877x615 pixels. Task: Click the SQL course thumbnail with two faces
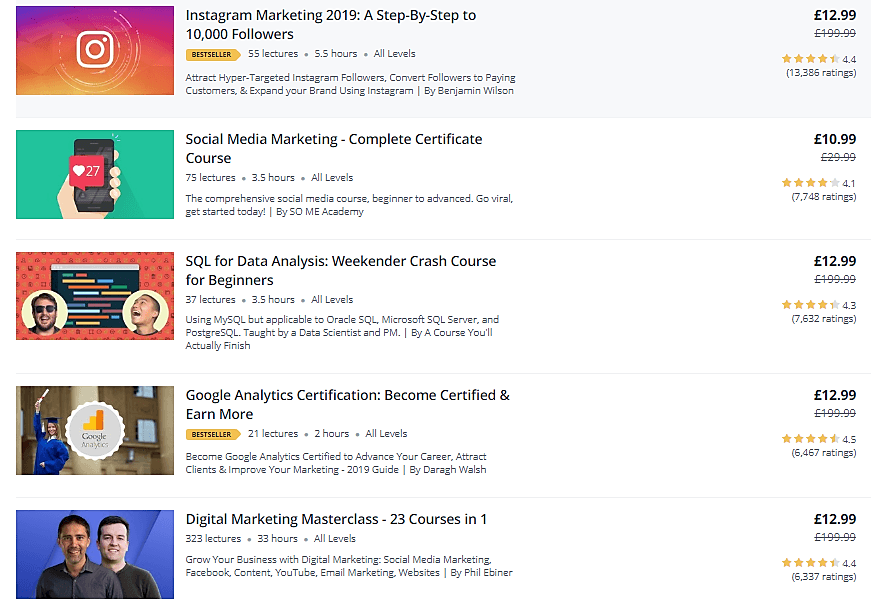(x=95, y=296)
